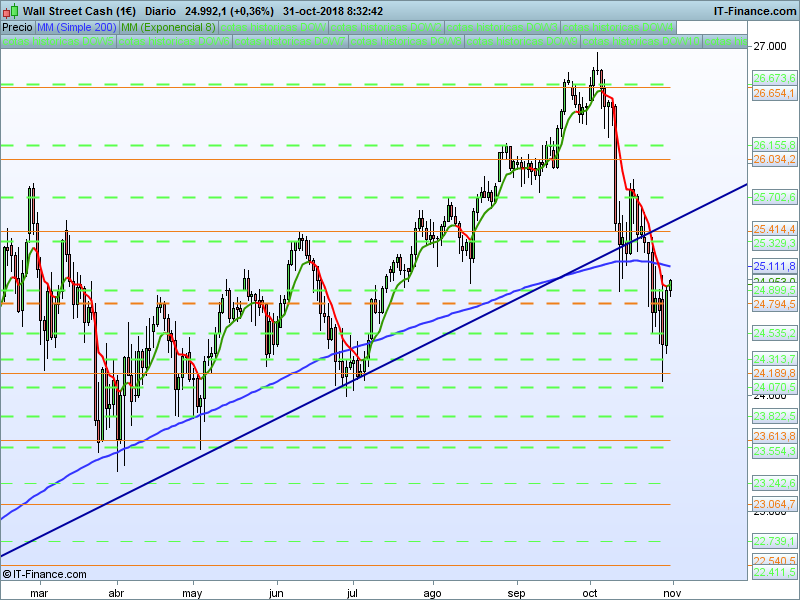Select the Precio tab
Viewport: 800px width, 600px height.
(17, 27)
